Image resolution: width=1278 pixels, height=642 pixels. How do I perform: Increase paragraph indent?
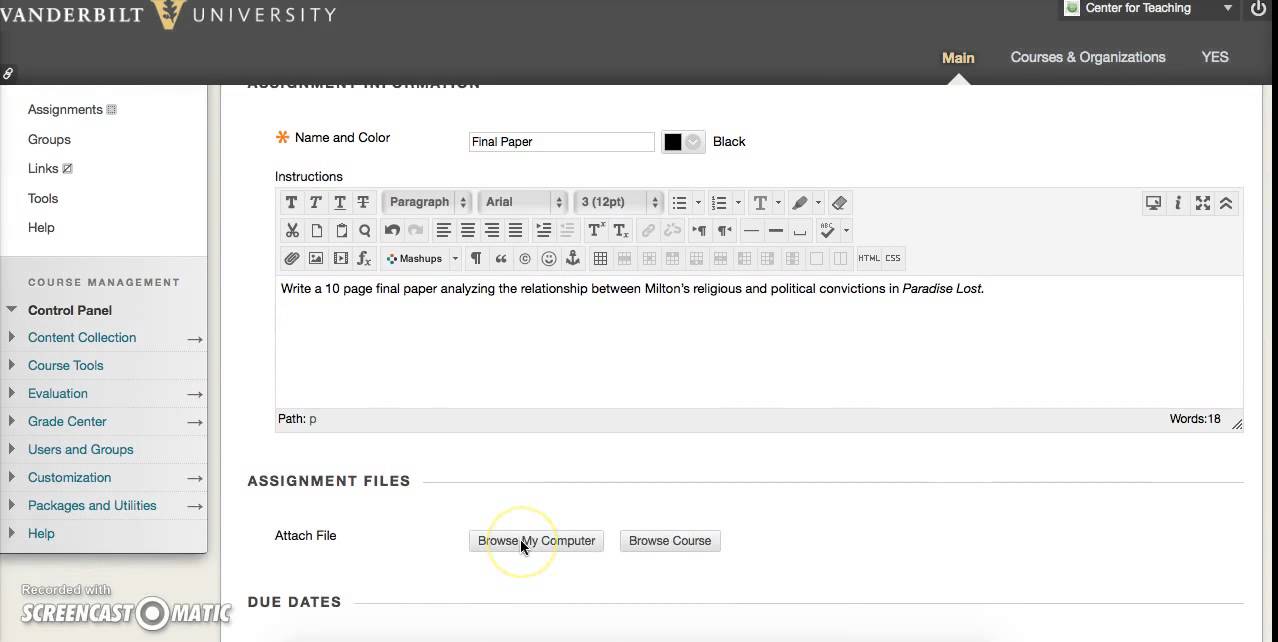point(544,230)
